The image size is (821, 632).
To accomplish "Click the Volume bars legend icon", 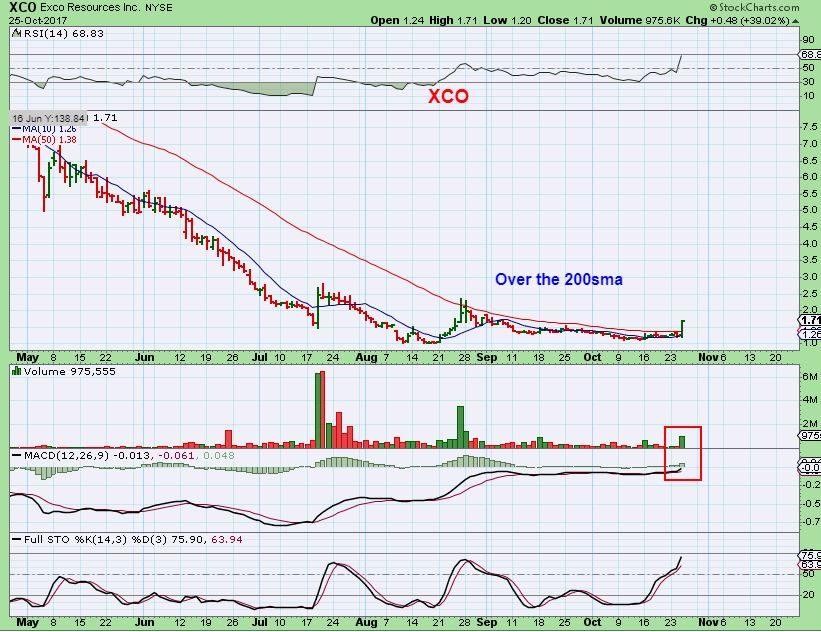I will [x=16, y=371].
